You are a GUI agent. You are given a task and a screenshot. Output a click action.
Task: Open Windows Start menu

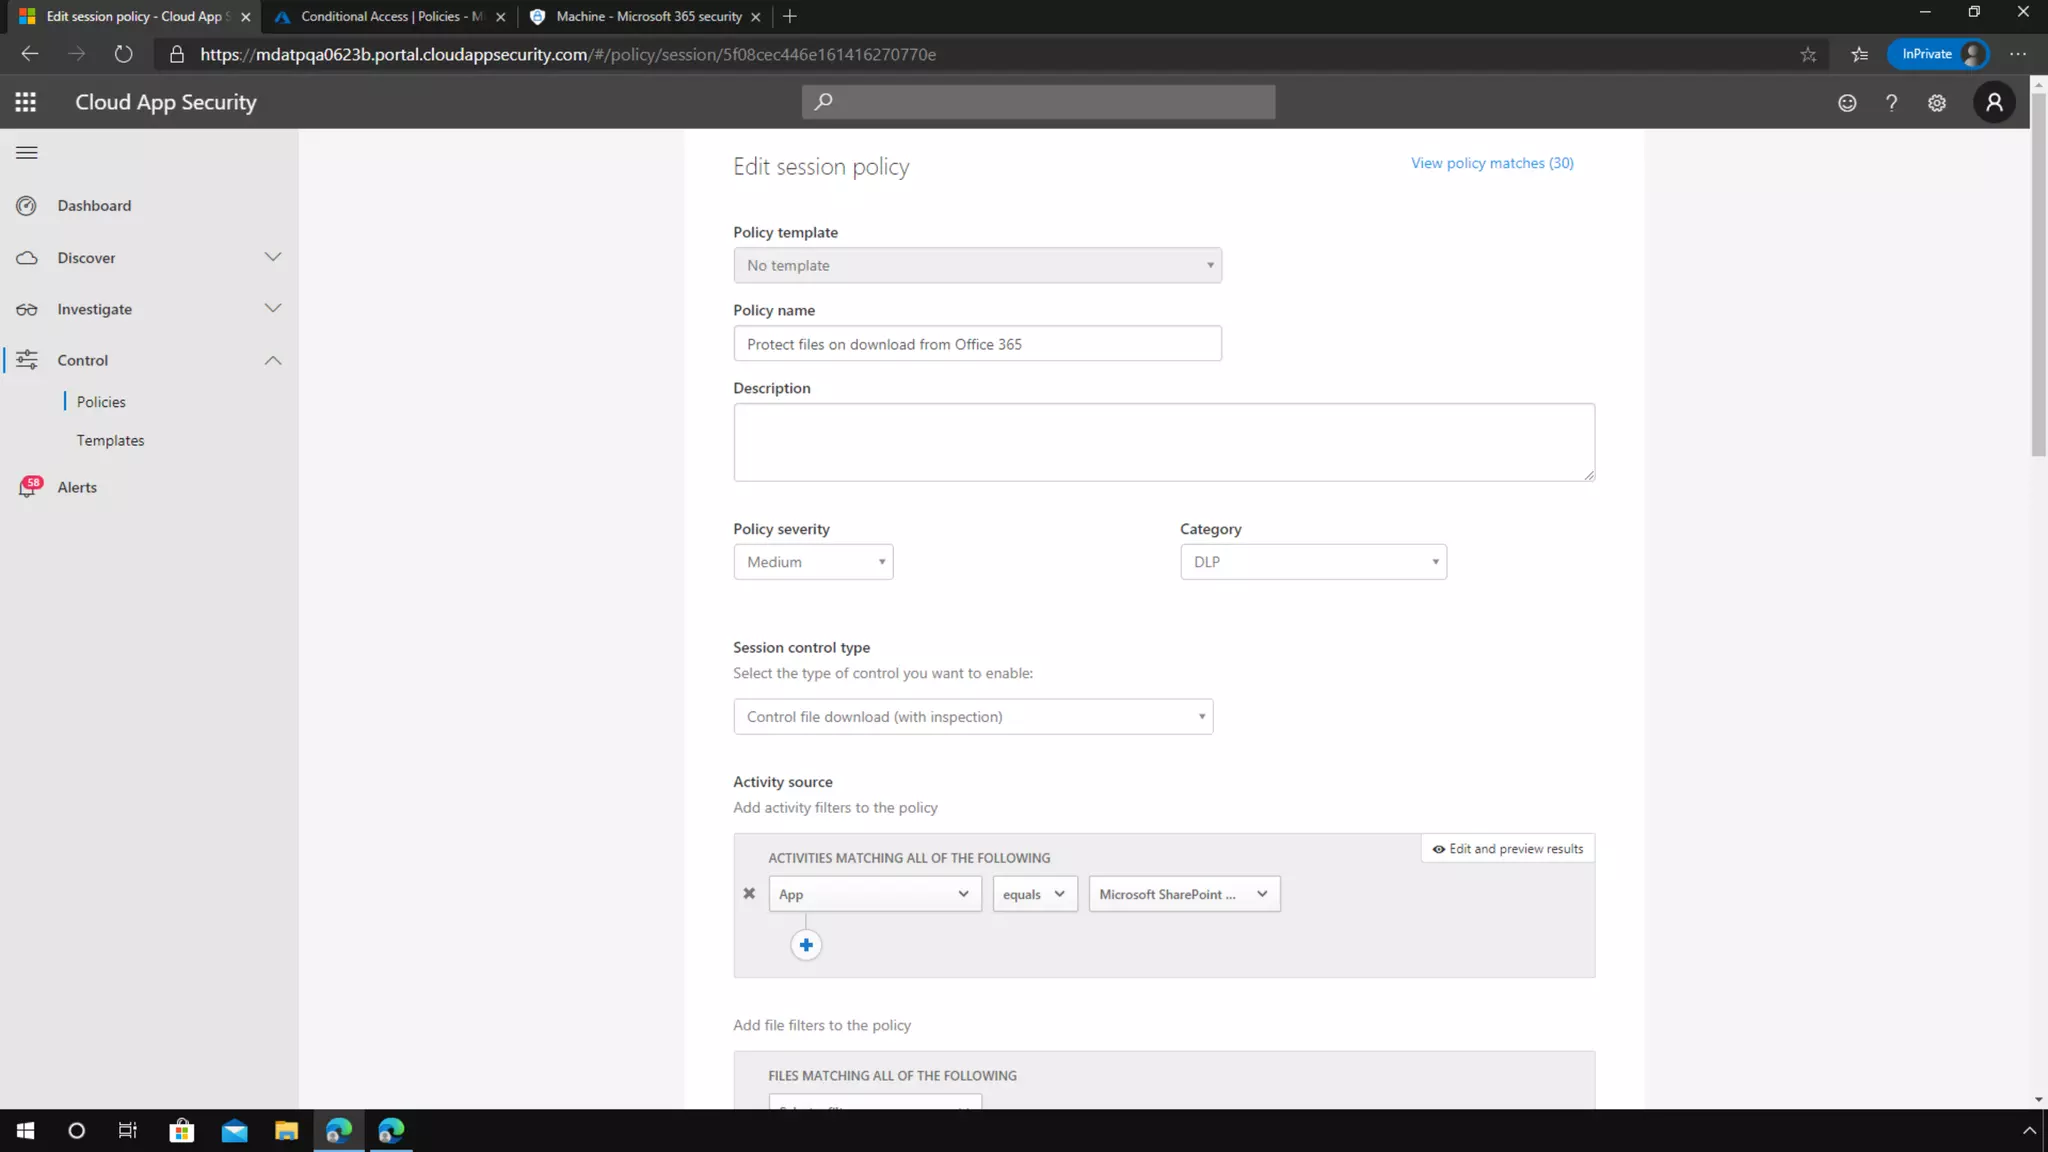(26, 1131)
